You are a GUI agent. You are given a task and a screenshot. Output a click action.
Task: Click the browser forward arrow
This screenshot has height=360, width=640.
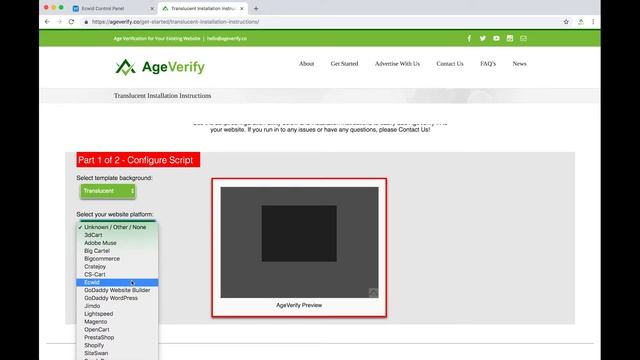point(59,22)
